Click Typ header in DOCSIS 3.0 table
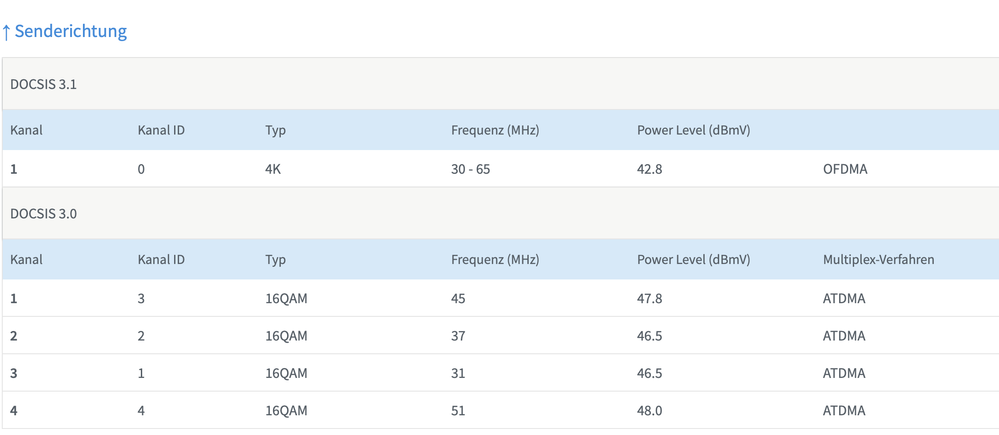 pos(275,259)
